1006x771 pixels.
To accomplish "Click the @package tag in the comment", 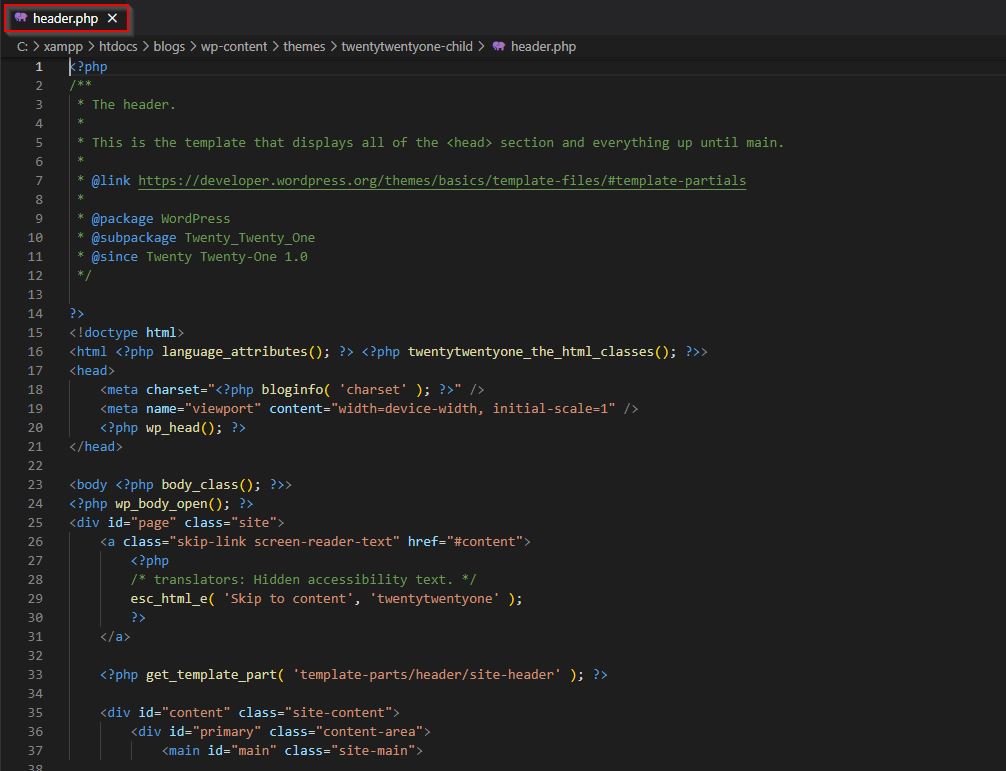I will [x=123, y=219].
